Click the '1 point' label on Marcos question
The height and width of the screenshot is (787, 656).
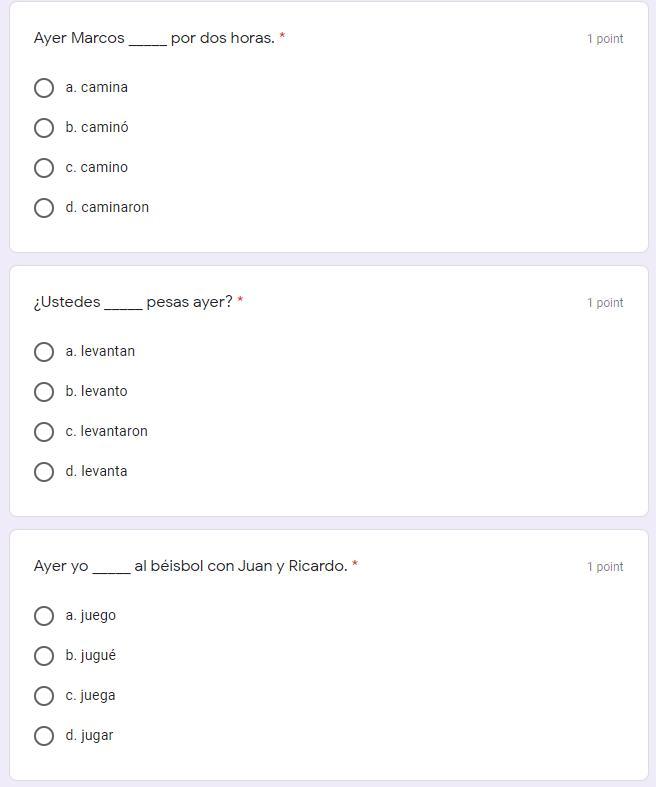tap(605, 39)
